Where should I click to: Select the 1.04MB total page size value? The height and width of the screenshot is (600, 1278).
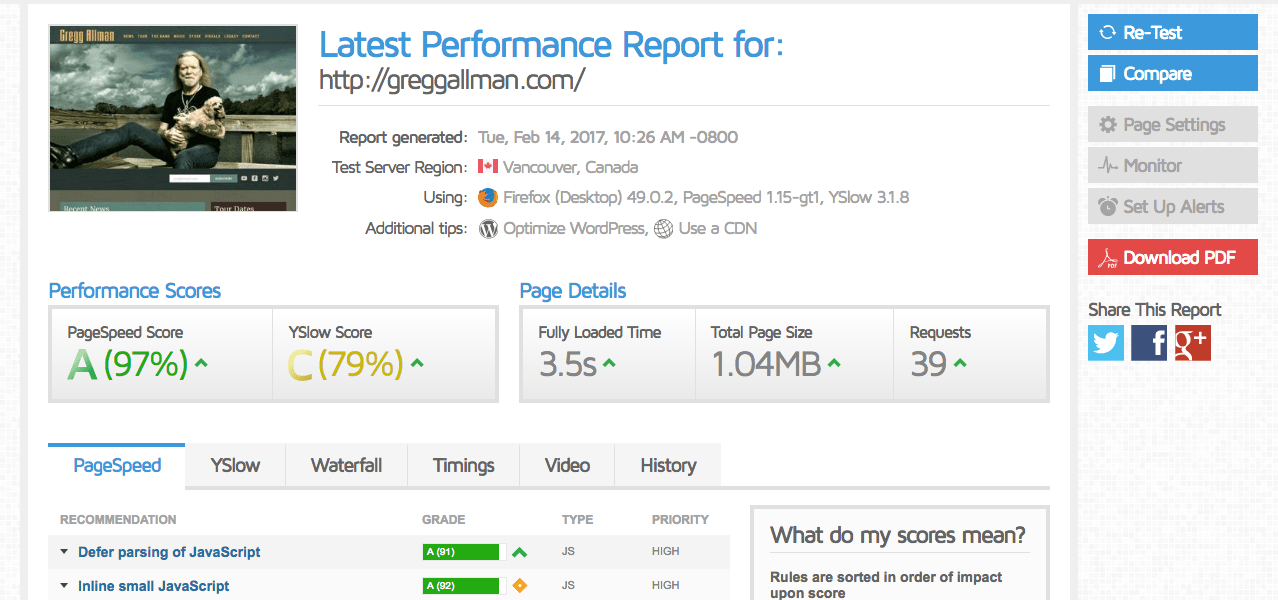tap(766, 365)
